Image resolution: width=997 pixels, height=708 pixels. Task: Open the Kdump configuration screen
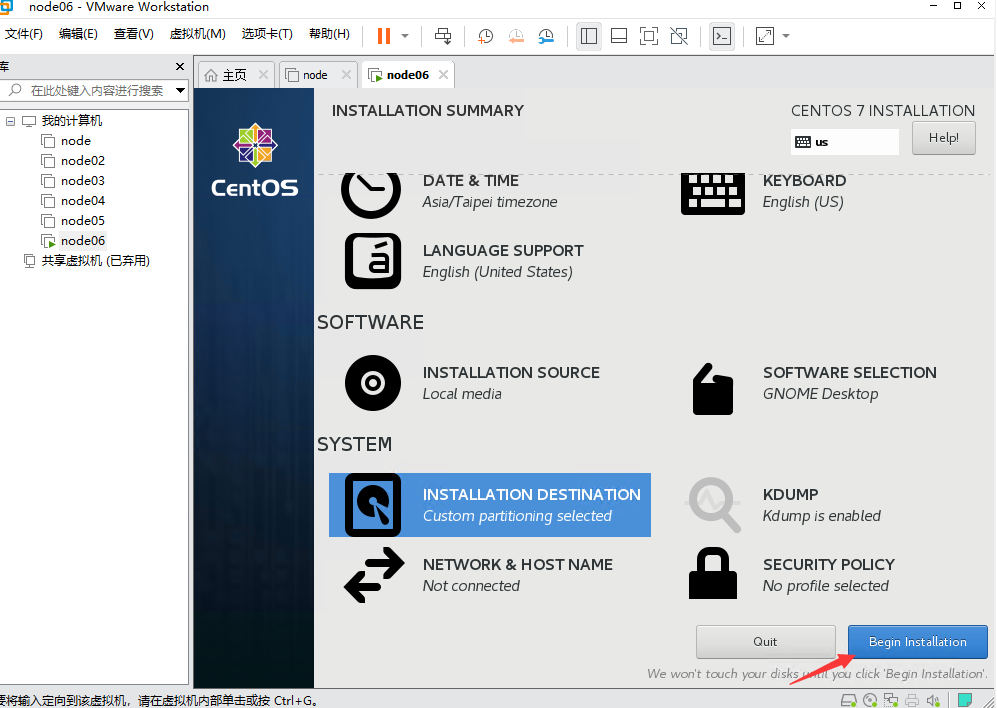(790, 504)
